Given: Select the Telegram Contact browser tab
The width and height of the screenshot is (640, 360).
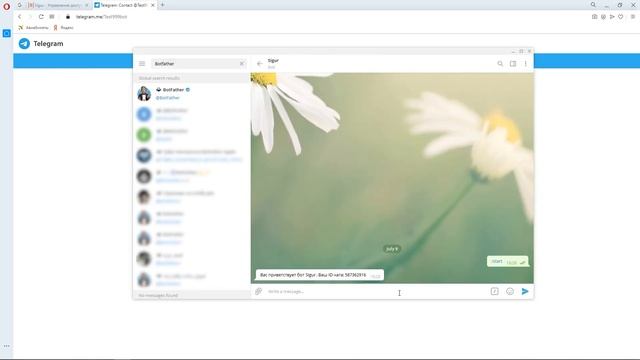Looking at the screenshot, I should (124, 5).
